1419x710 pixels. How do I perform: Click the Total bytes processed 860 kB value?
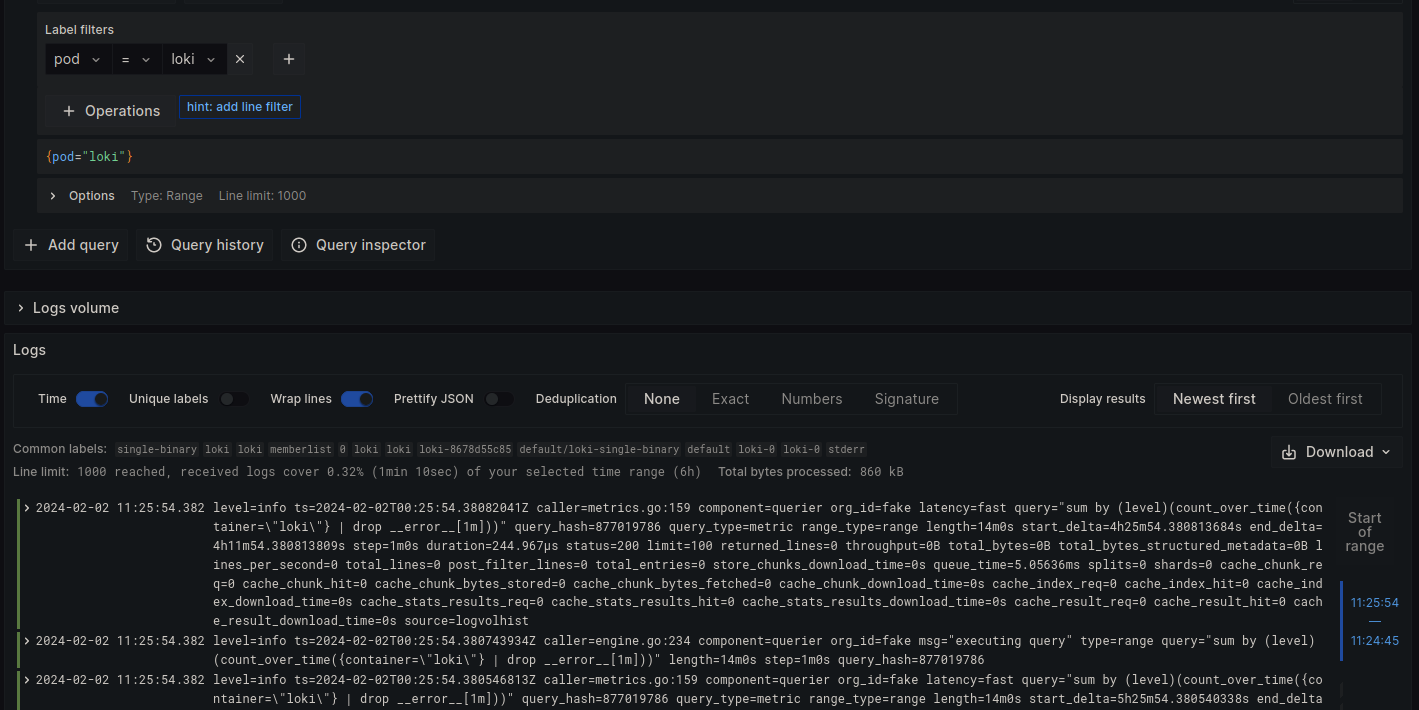tap(880, 472)
